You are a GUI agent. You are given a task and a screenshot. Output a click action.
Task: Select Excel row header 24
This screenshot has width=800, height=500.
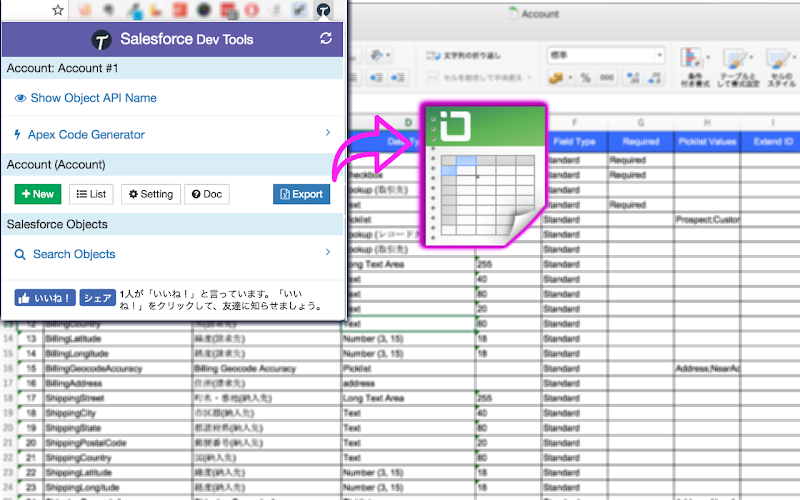pyautogui.click(x=8, y=487)
